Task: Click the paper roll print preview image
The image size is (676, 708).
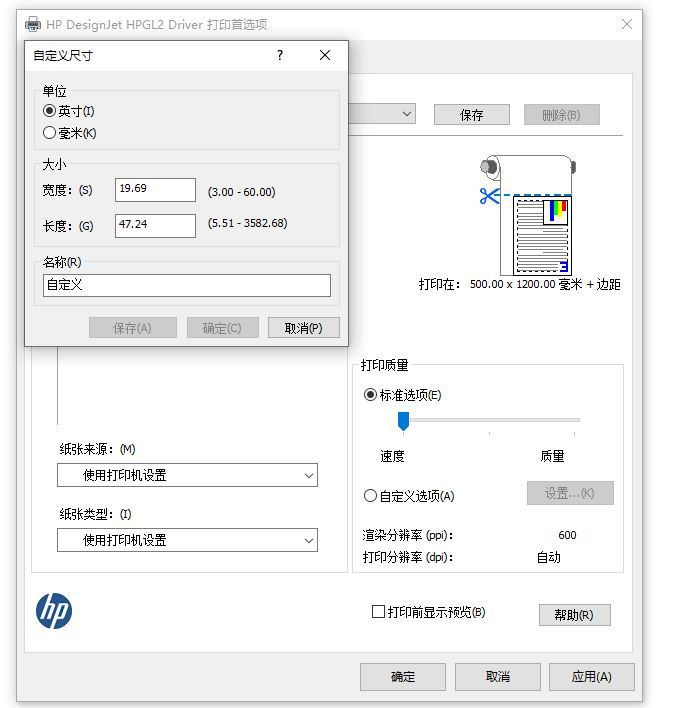Action: 528,215
